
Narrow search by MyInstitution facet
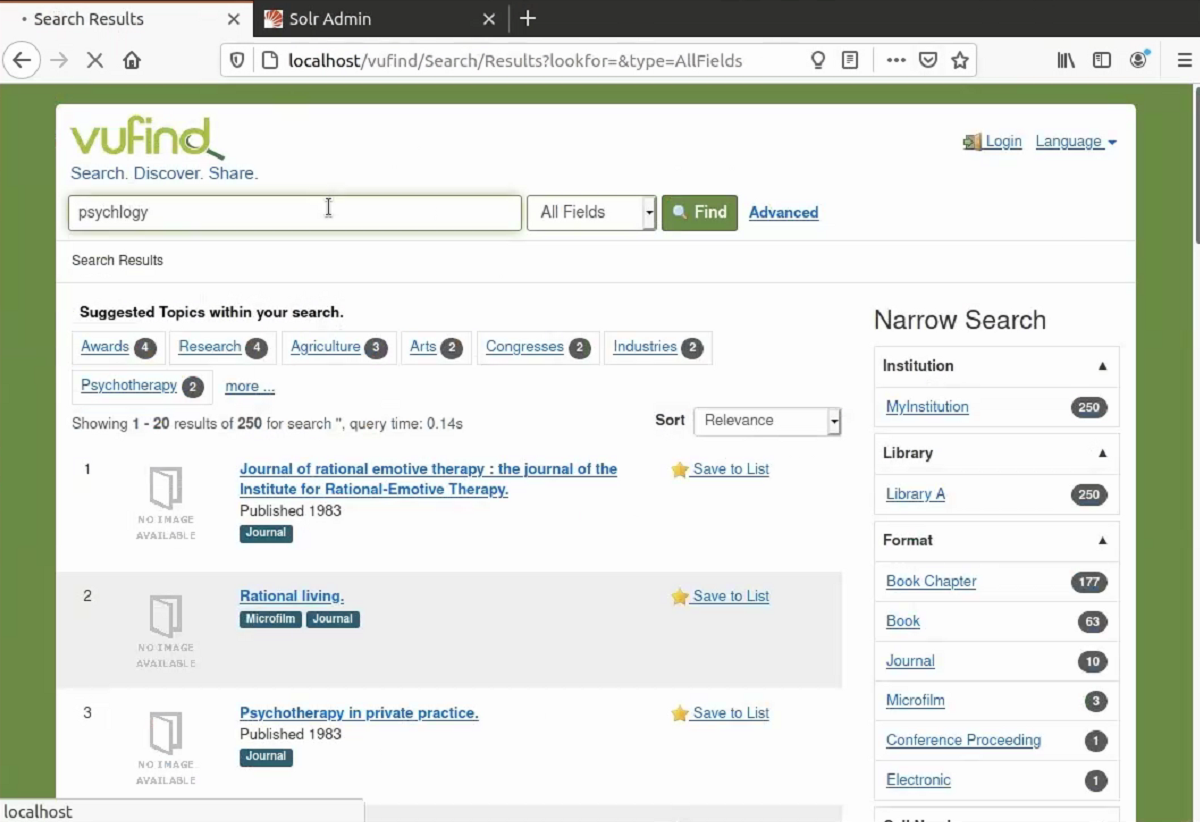927,407
